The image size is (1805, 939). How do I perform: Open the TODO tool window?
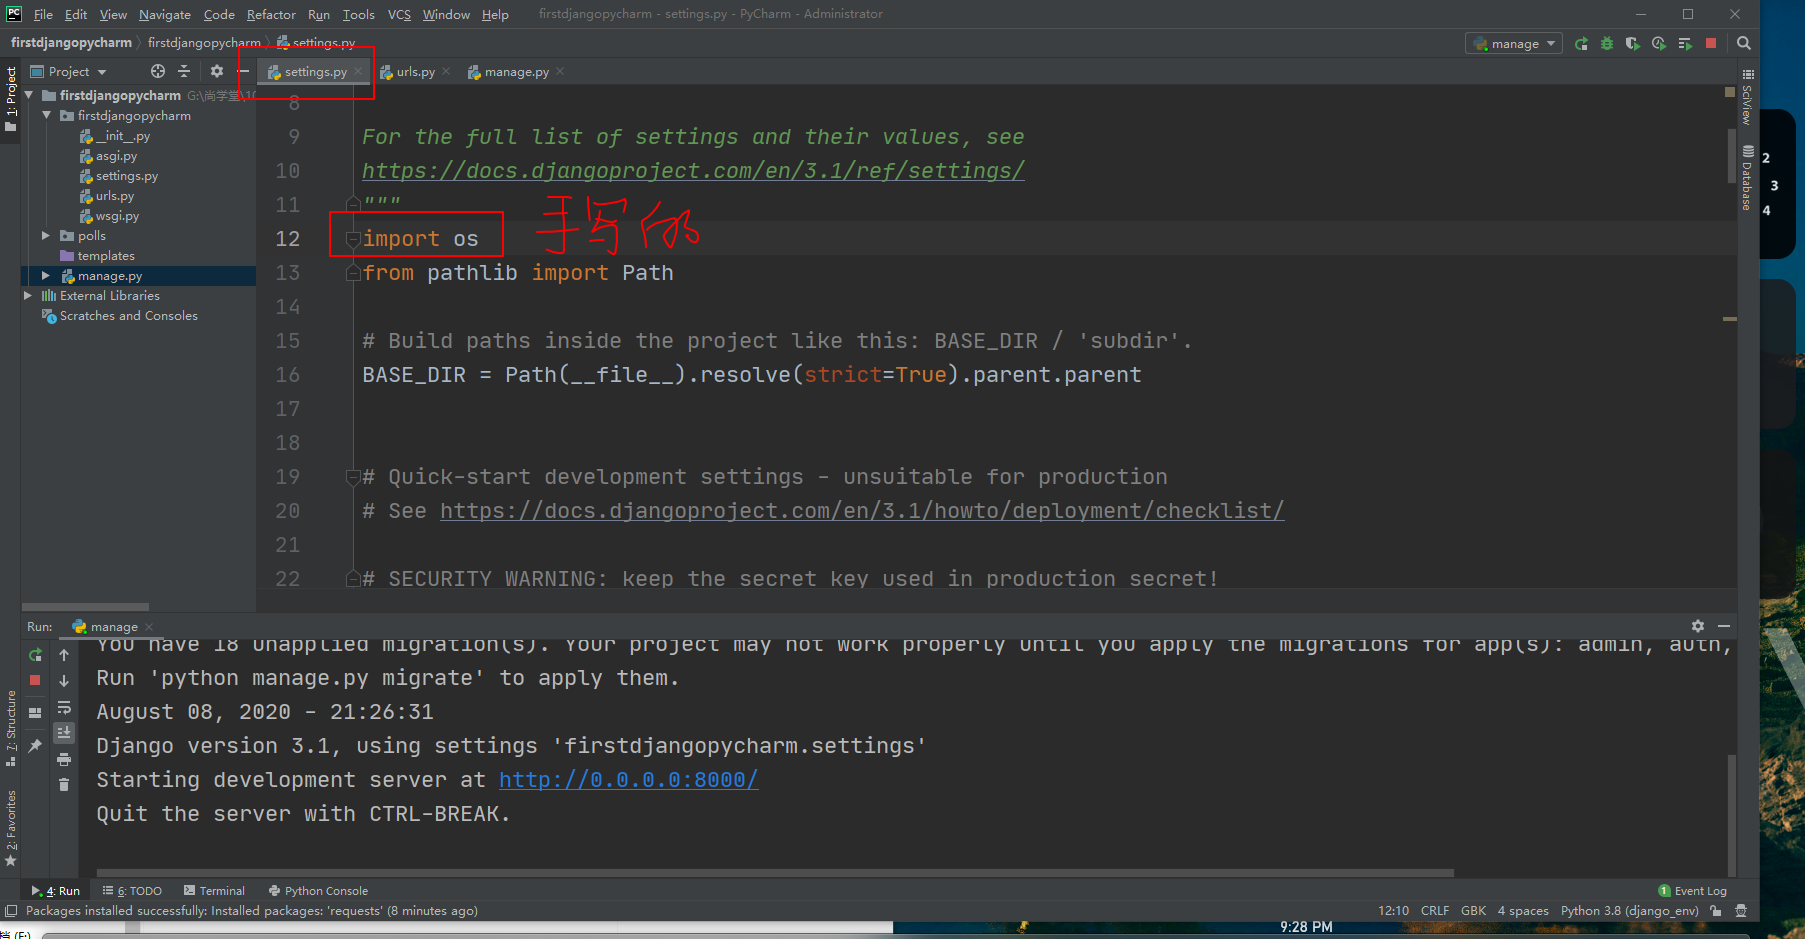coord(132,891)
